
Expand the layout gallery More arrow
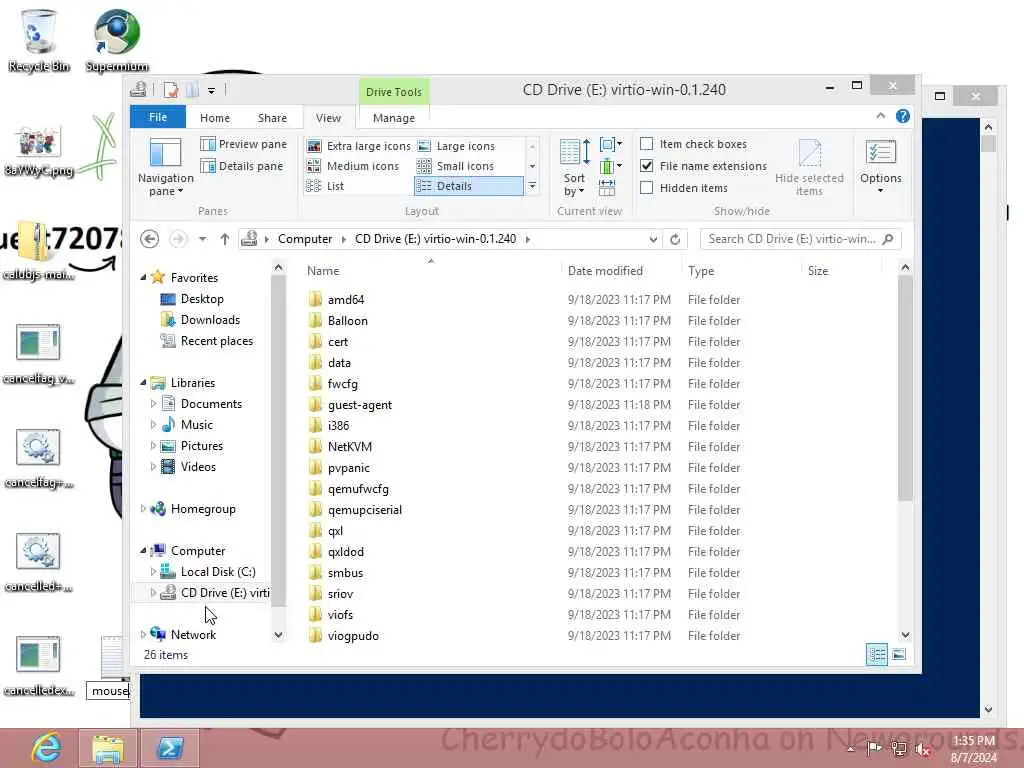[x=532, y=186]
